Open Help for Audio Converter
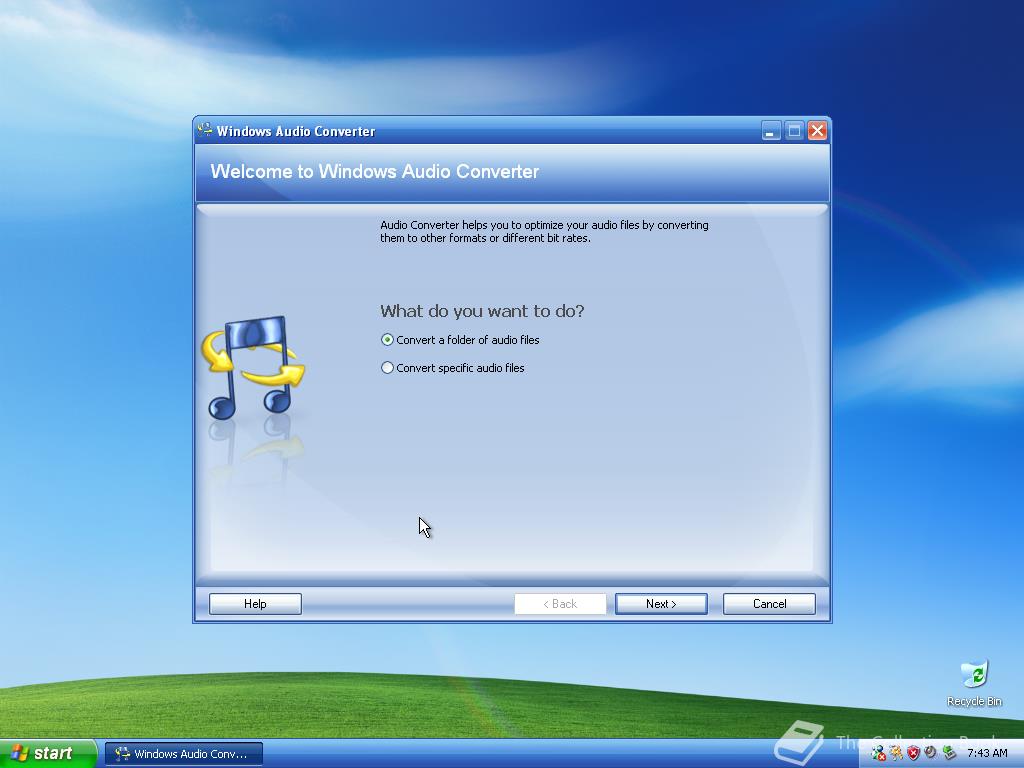The width and height of the screenshot is (1024, 768). point(255,603)
